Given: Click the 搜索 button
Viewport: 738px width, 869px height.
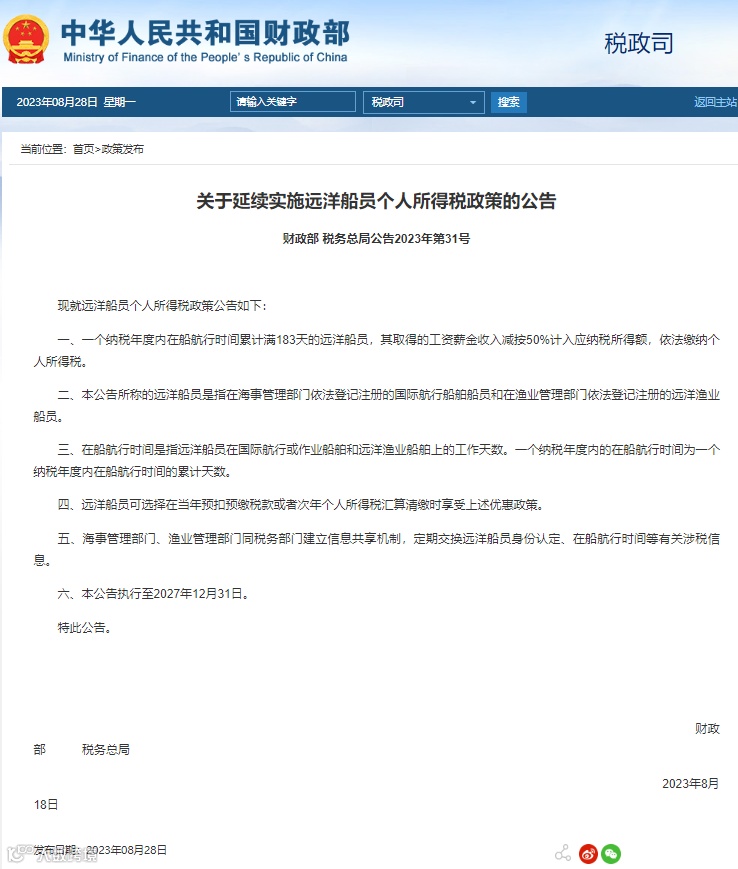Looking at the screenshot, I should (509, 102).
